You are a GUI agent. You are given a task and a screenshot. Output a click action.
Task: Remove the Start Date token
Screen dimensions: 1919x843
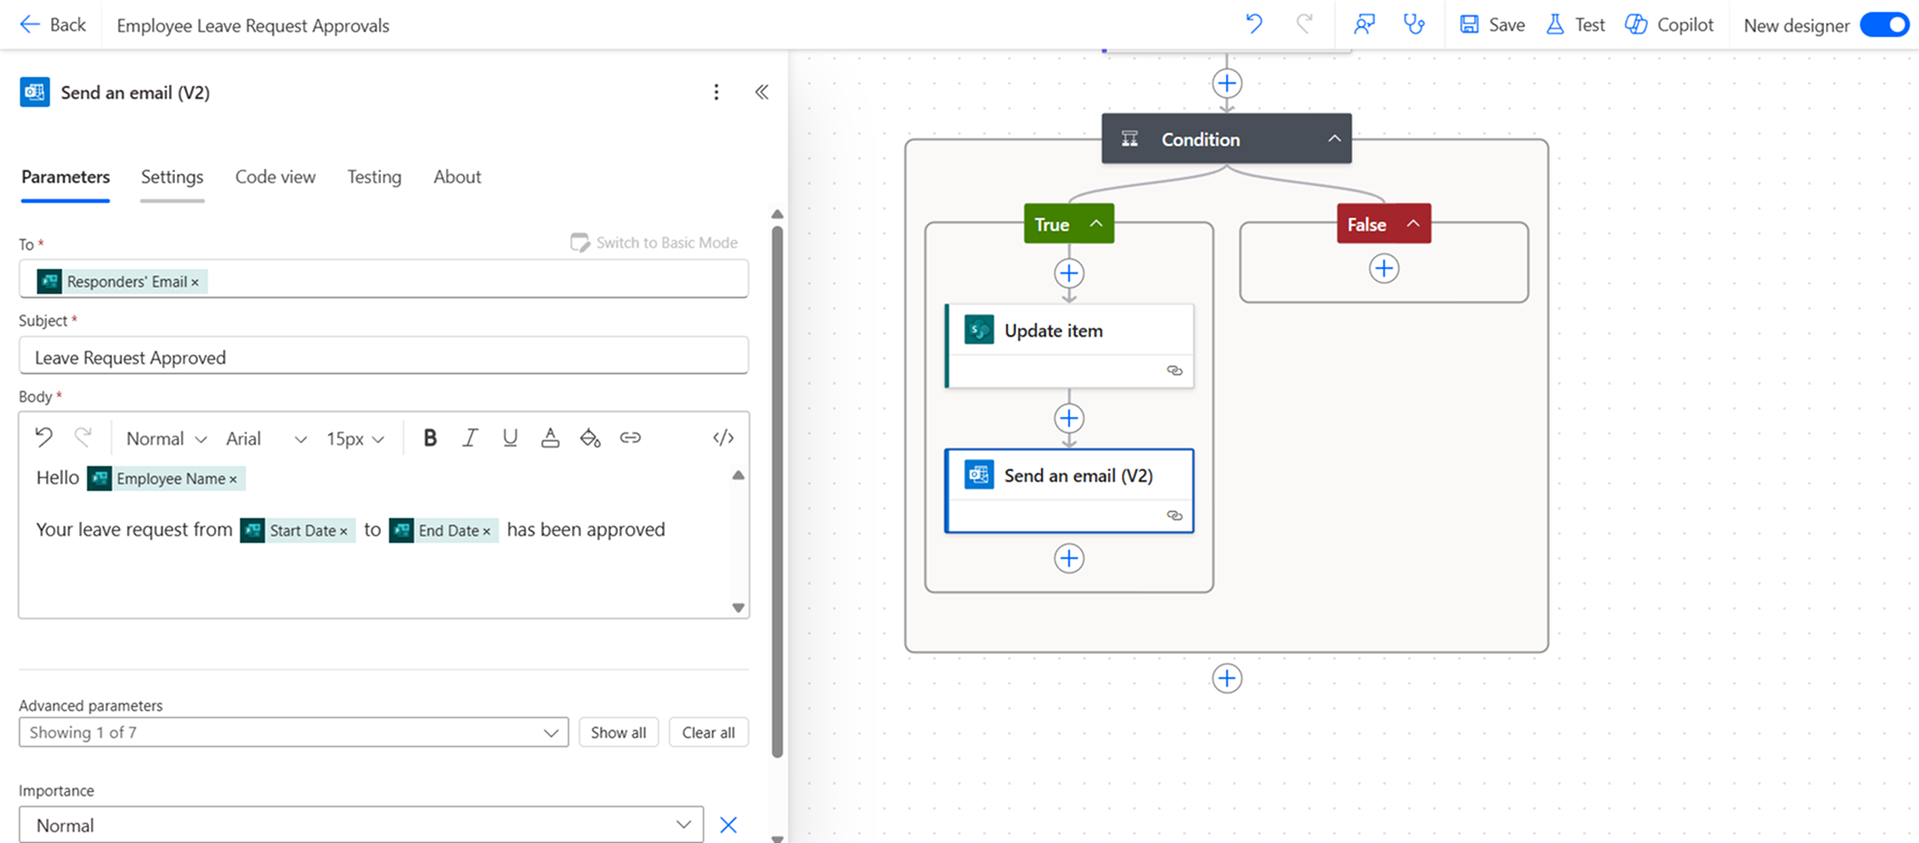(x=343, y=531)
